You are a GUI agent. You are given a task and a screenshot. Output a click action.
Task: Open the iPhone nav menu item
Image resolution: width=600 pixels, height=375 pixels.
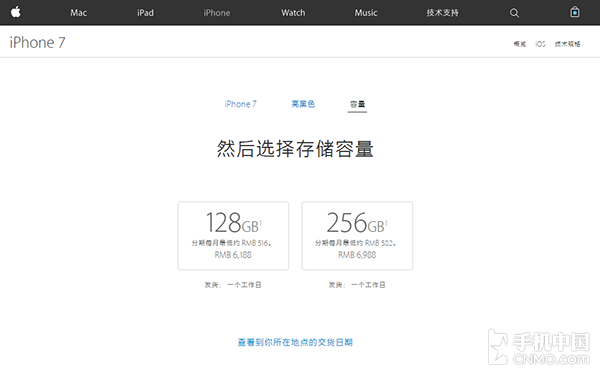[217, 13]
